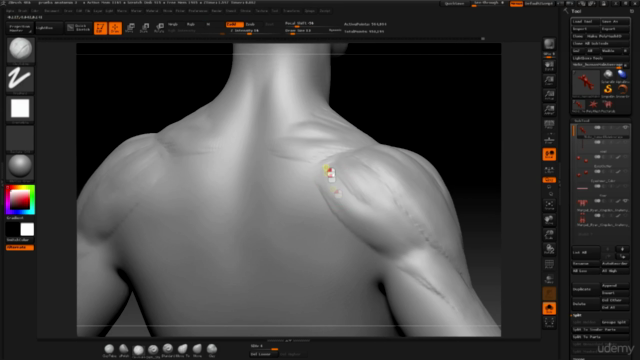This screenshot has height=360, width=640.
Task: Open the material sphere selector
Action: pyautogui.click(x=20, y=167)
